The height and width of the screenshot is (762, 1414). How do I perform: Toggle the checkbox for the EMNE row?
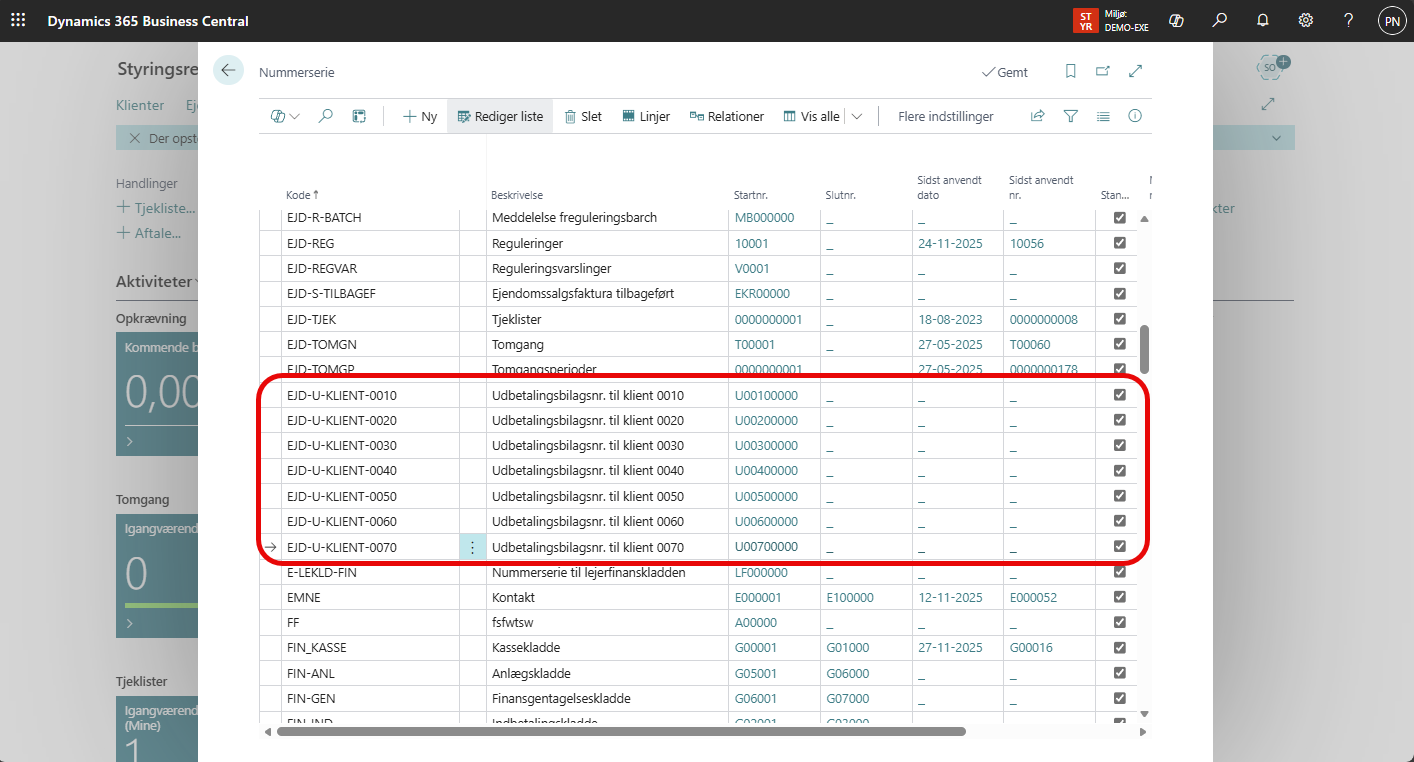(x=1119, y=597)
